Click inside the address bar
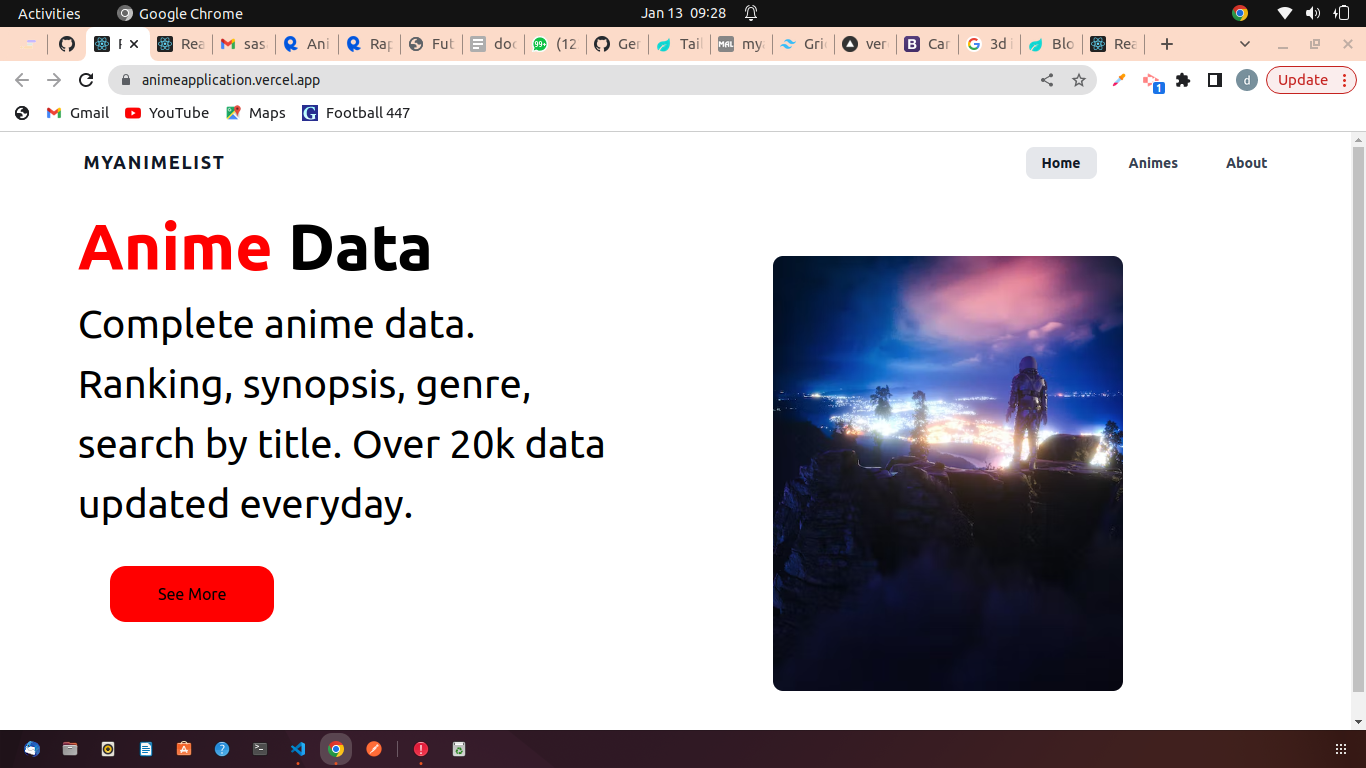1366x768 pixels. coord(400,80)
